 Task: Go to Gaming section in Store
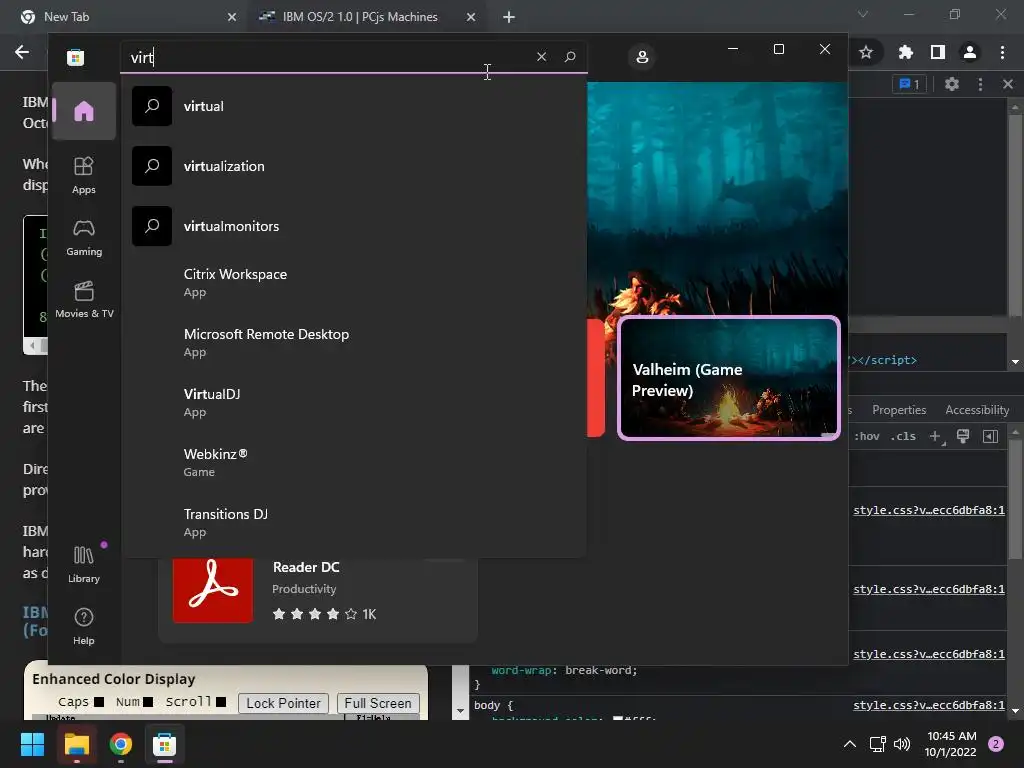pyautogui.click(x=84, y=238)
